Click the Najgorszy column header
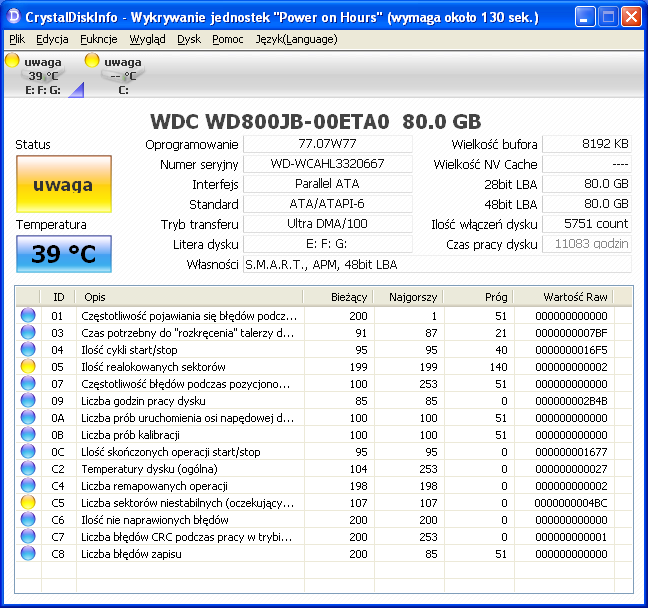Viewport: 648px width, 608px height. 409,297
